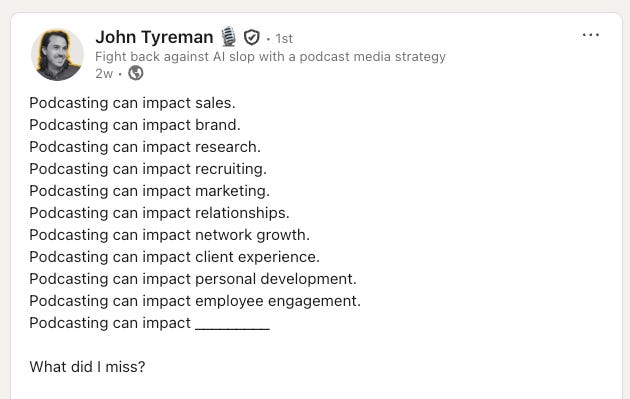The width and height of the screenshot is (630, 399).
Task: Click the line ending with 'marketing.'
Action: click(x=149, y=191)
